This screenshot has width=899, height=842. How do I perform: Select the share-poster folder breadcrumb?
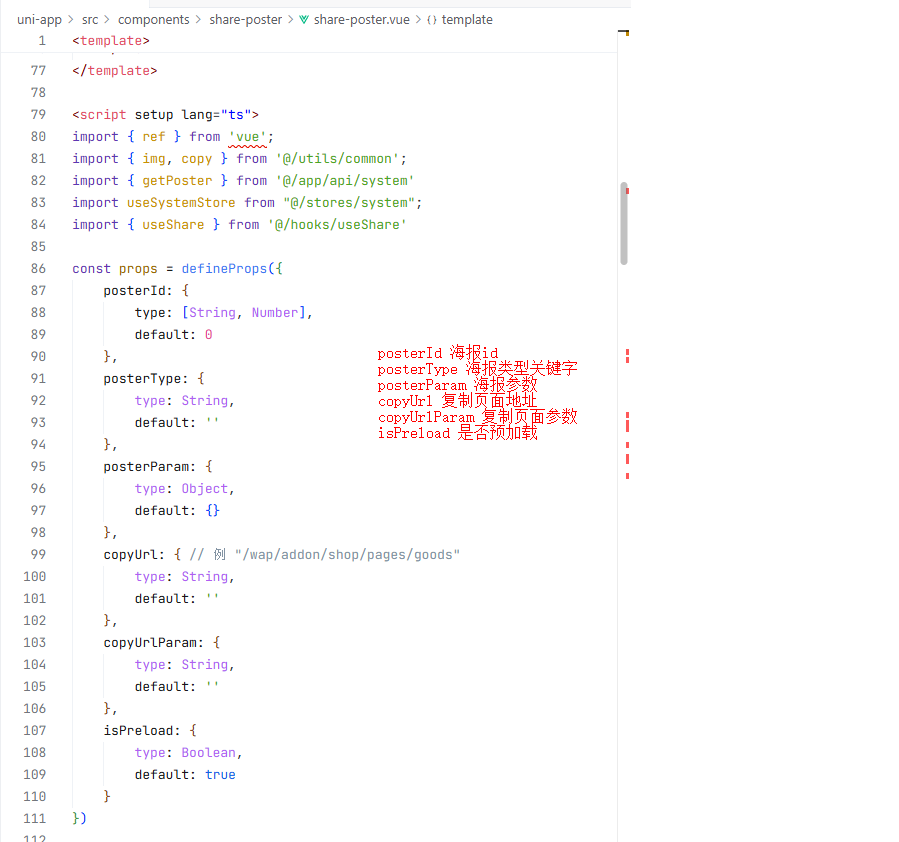click(x=245, y=20)
